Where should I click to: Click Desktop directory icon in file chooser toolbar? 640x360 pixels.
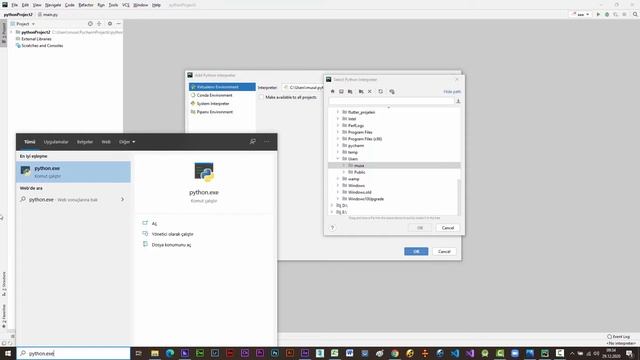pos(341,91)
